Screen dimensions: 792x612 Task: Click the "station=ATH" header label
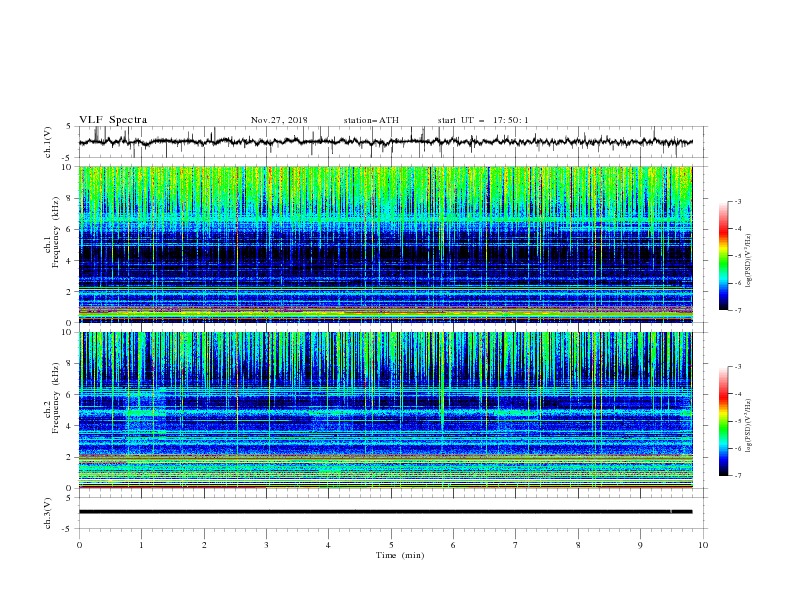(371, 120)
